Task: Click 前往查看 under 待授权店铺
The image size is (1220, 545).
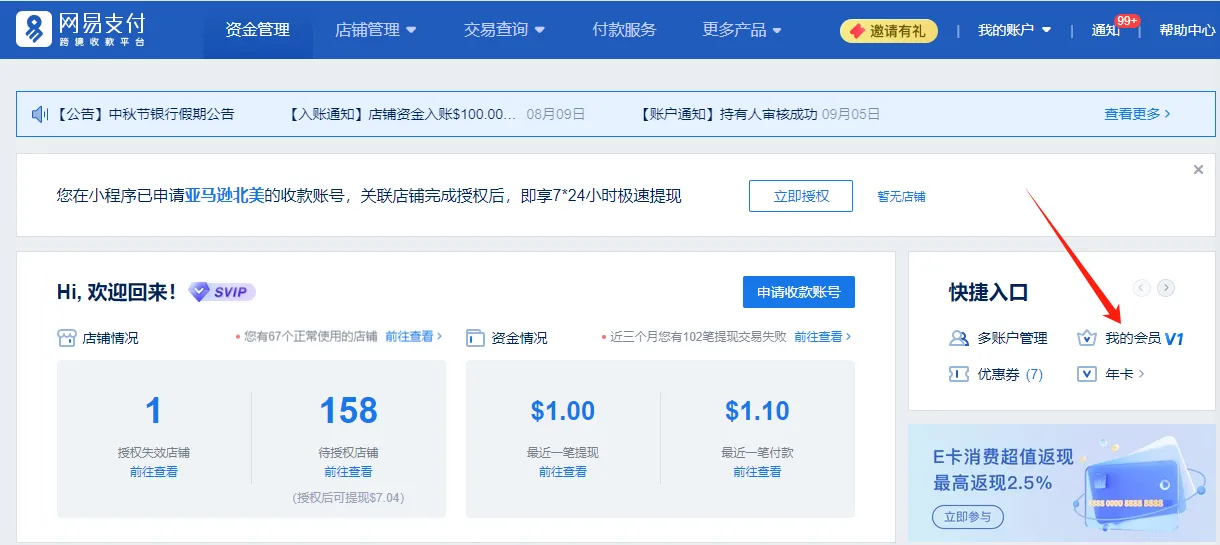Action: pyautogui.click(x=348, y=472)
